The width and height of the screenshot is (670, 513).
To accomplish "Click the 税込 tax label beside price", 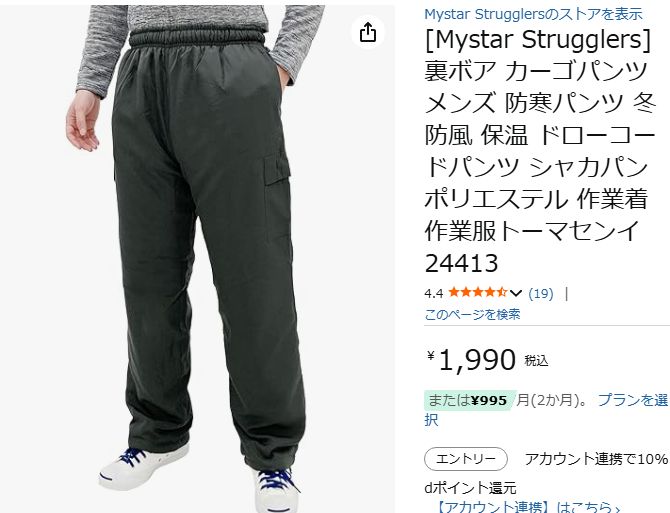I will [x=536, y=361].
